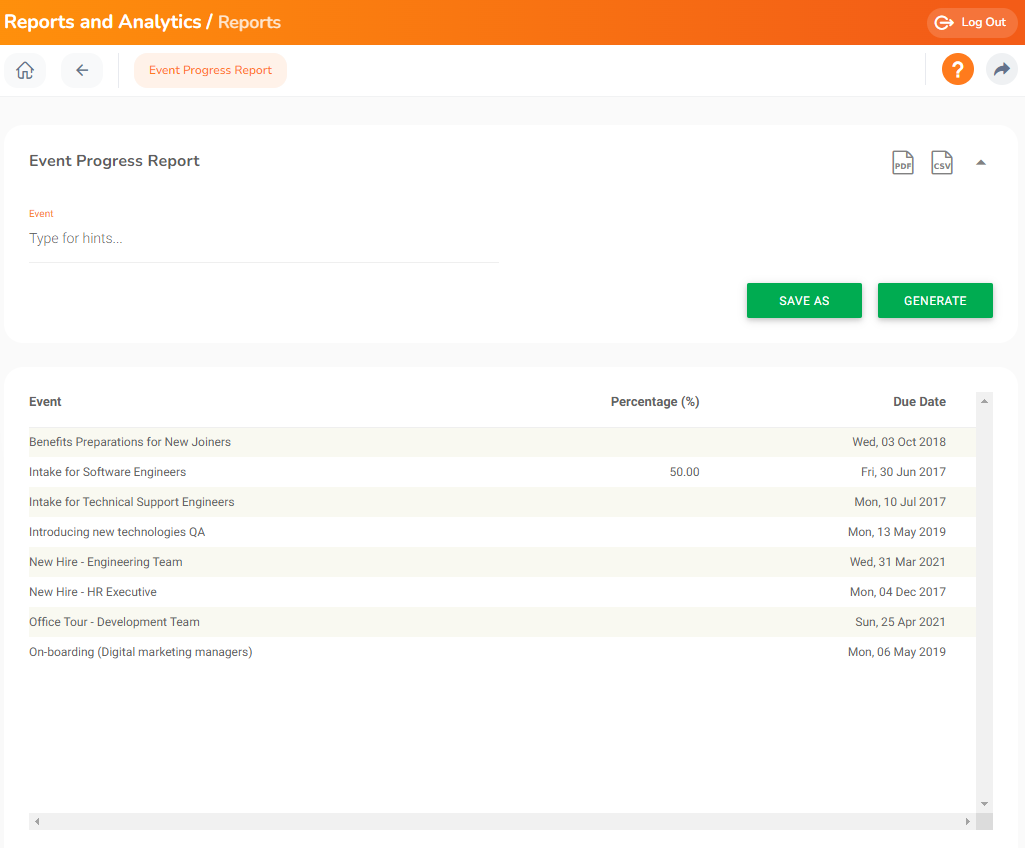Select Benefits Preparations for New Joiners row

[x=502, y=442]
